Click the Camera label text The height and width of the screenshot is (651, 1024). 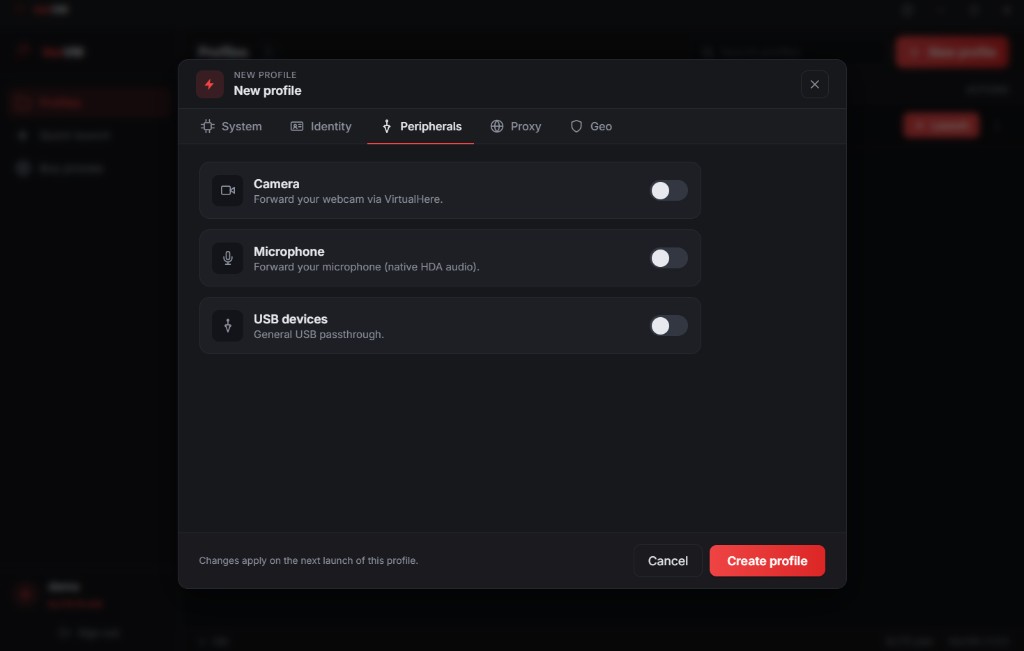(276, 184)
